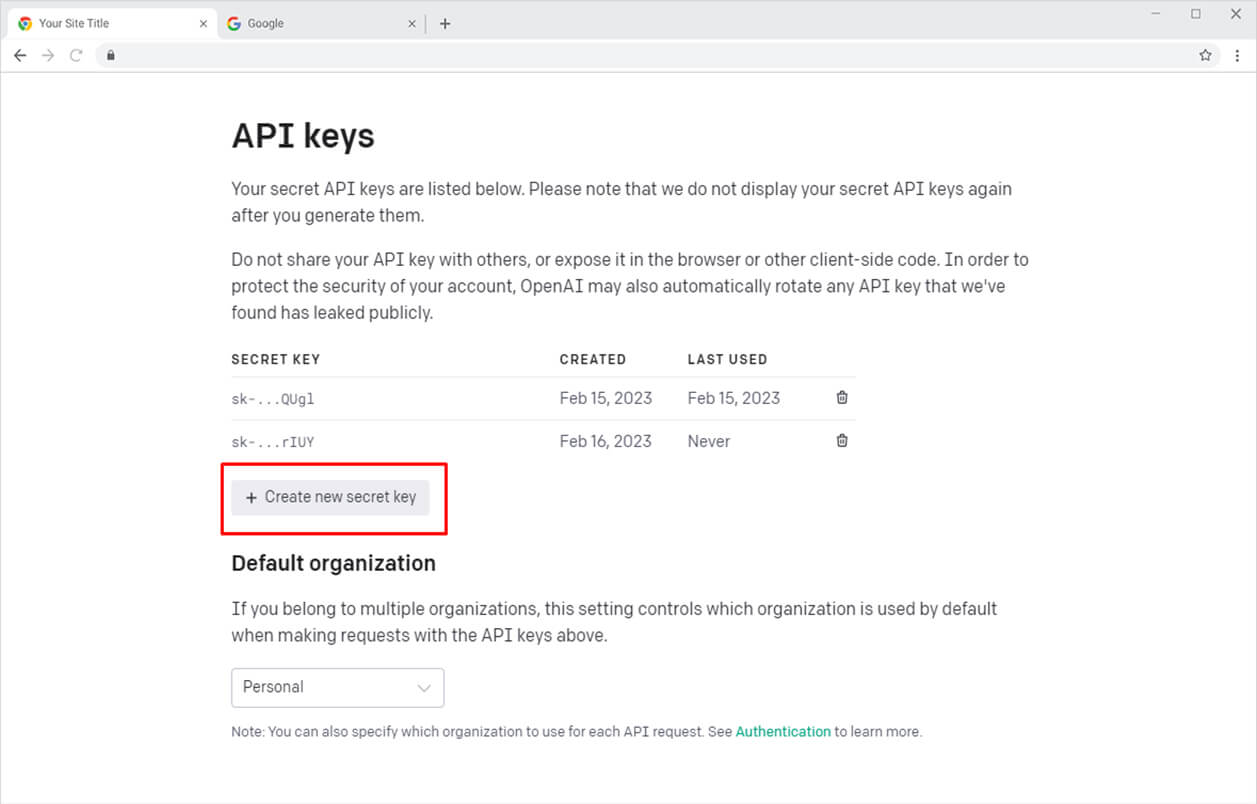Minimize the browser window

pyautogui.click(x=1156, y=14)
